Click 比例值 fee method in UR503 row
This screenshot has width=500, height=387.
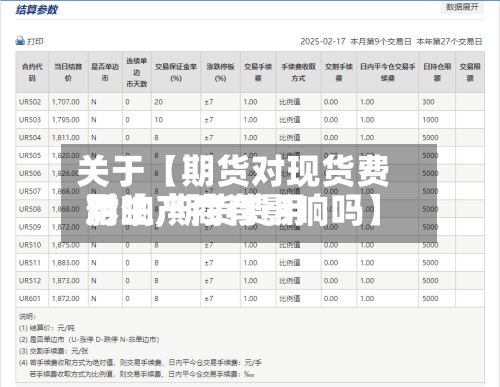pos(290,120)
